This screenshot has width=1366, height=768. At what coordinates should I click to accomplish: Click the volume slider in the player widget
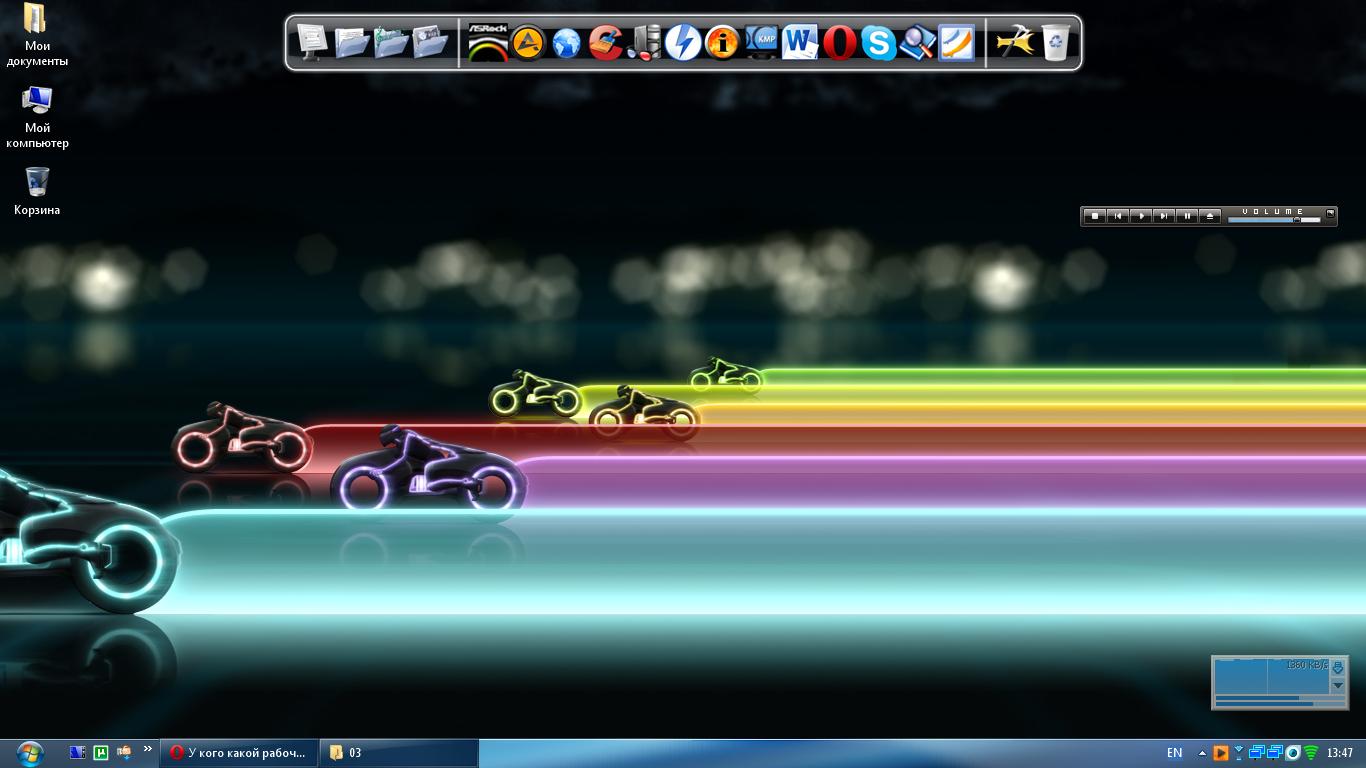1273,219
